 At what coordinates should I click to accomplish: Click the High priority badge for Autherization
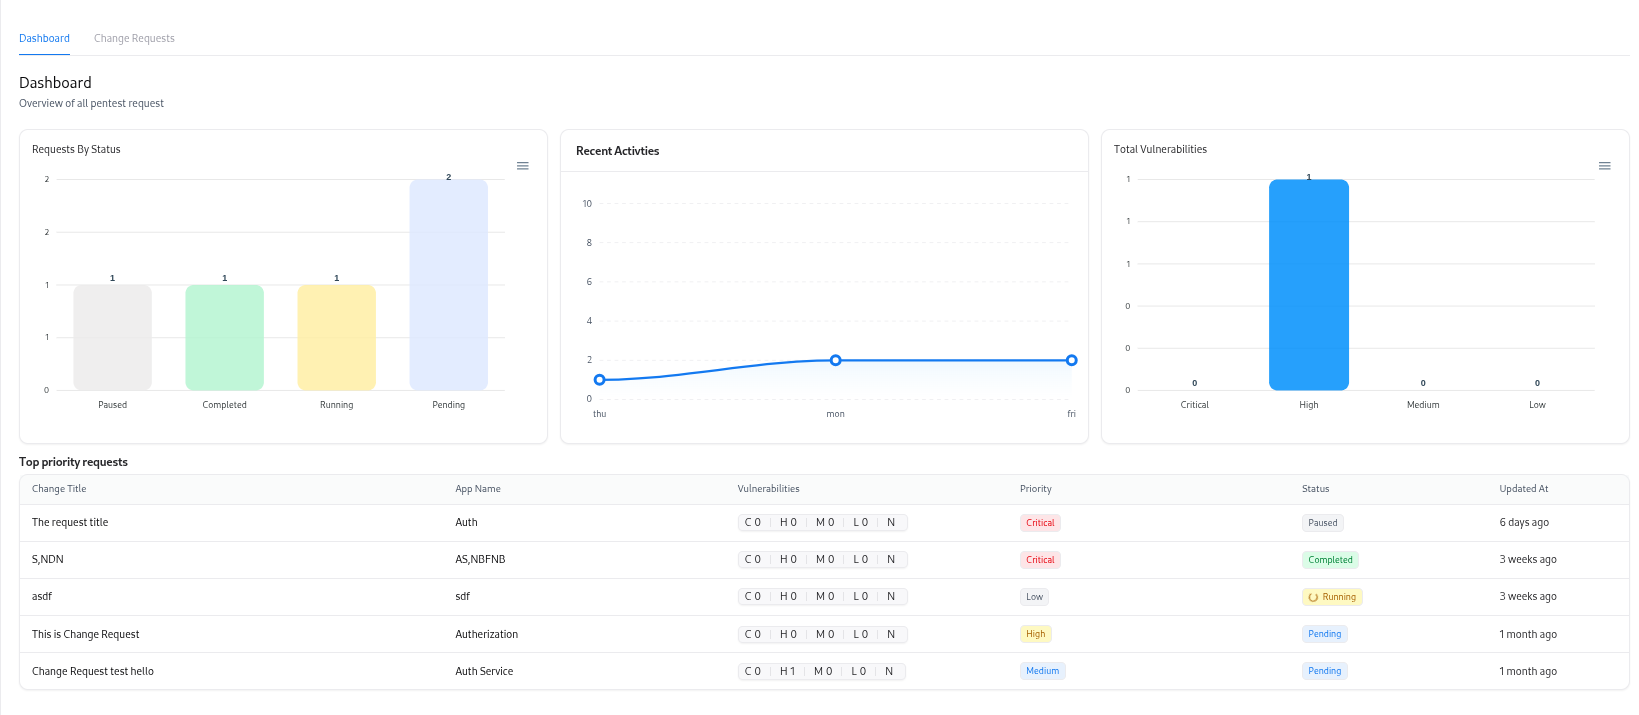pos(1035,634)
